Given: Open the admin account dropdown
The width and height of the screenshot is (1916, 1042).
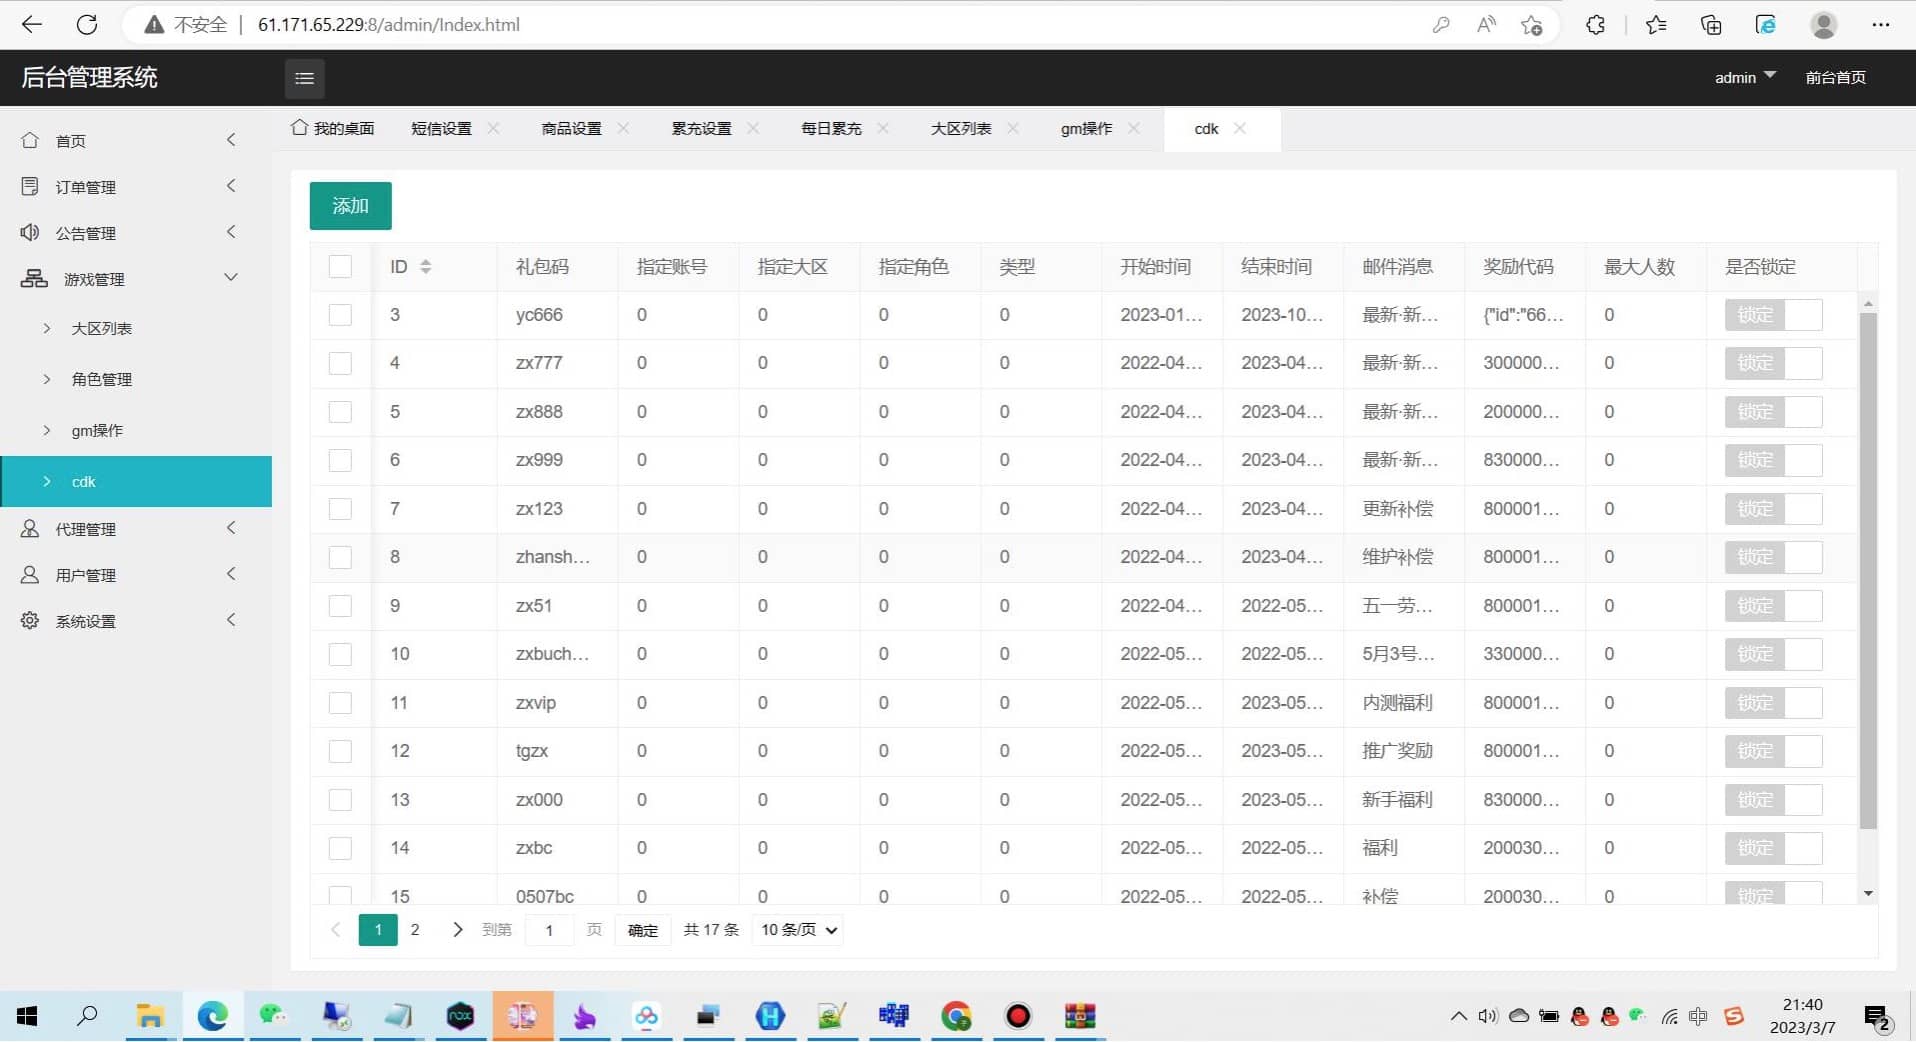Looking at the screenshot, I should point(1744,77).
